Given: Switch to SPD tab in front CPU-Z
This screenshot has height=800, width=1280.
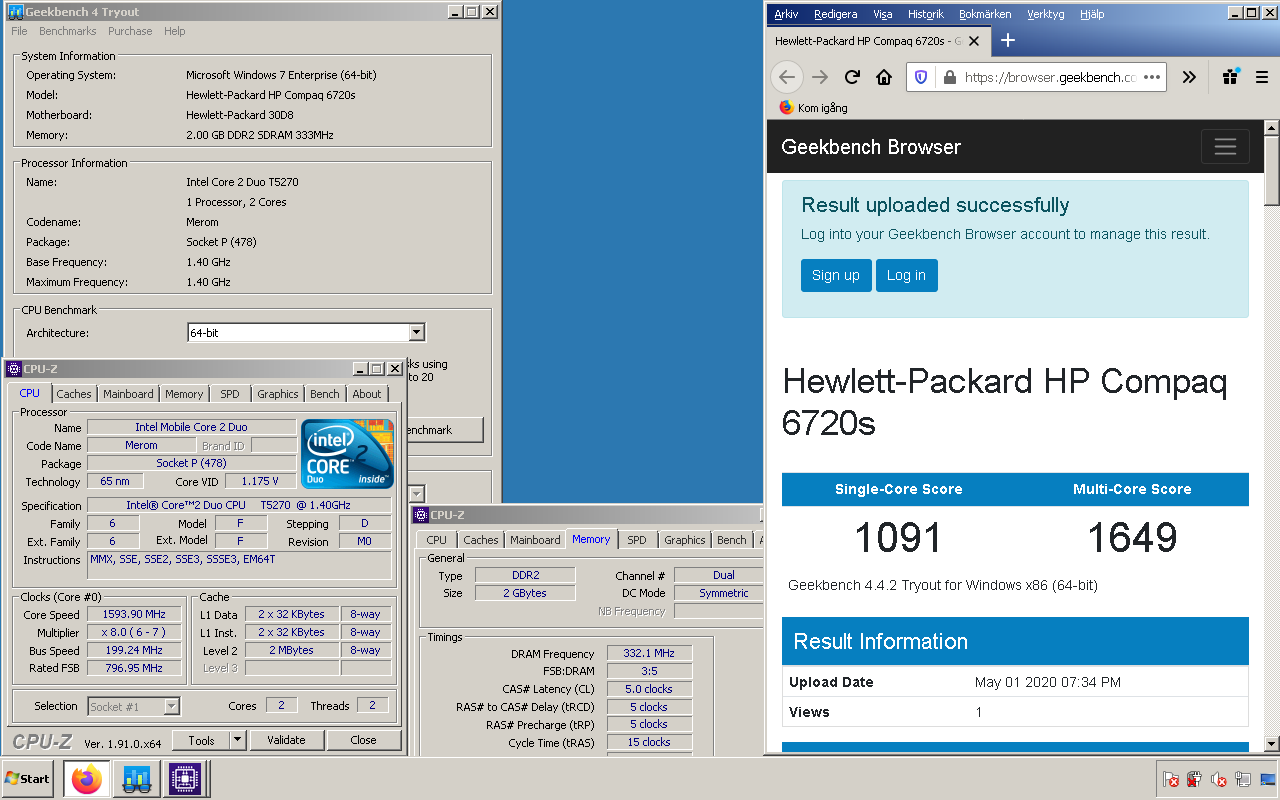Looking at the screenshot, I should pos(230,394).
